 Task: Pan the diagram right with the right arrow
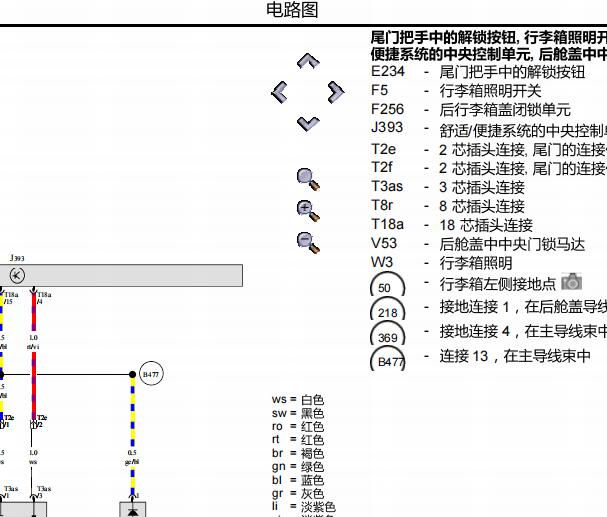click(336, 92)
